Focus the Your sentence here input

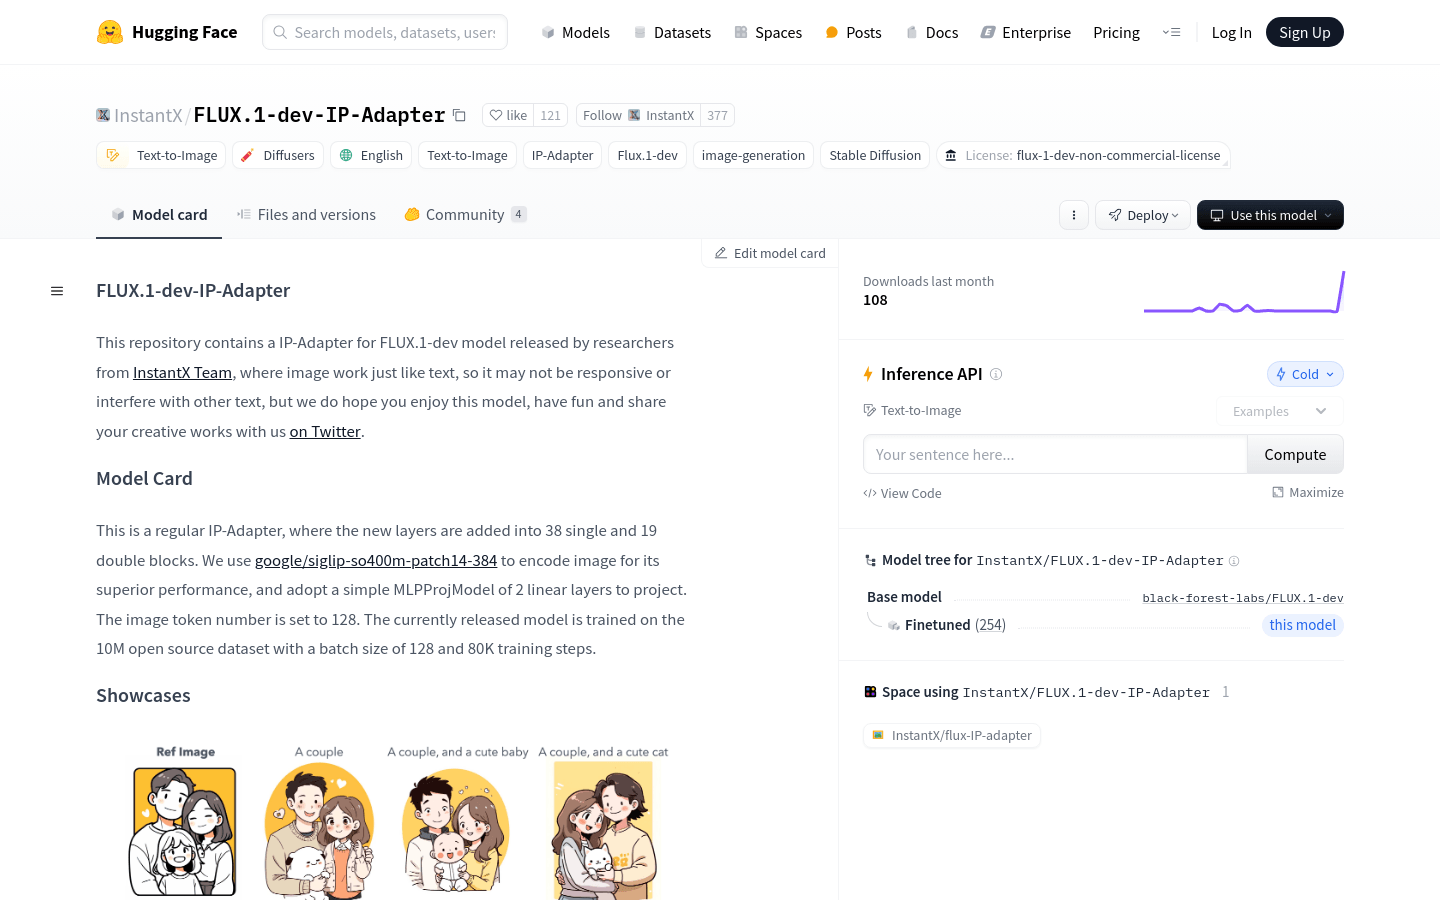[x=1055, y=454]
